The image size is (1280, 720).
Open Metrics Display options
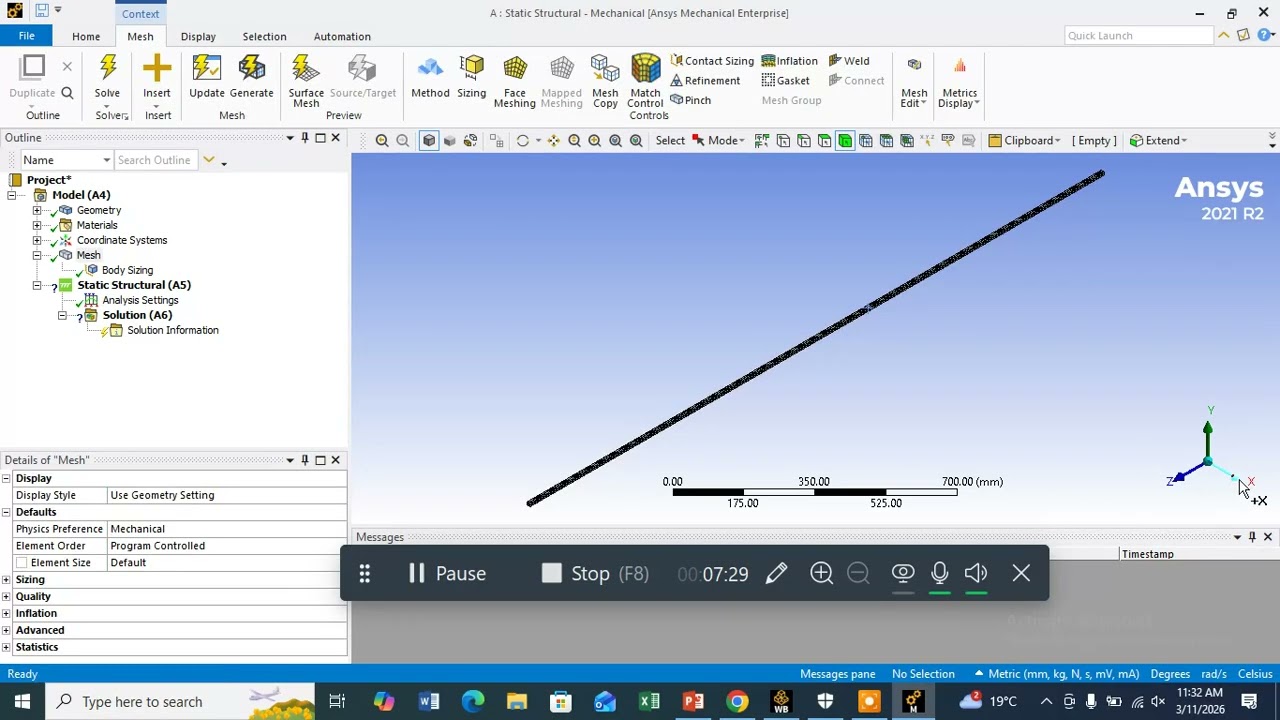click(x=959, y=81)
